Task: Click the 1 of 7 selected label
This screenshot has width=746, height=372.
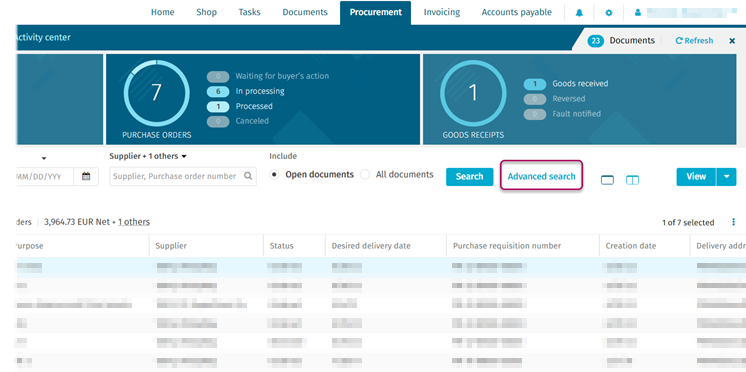Action: point(688,223)
